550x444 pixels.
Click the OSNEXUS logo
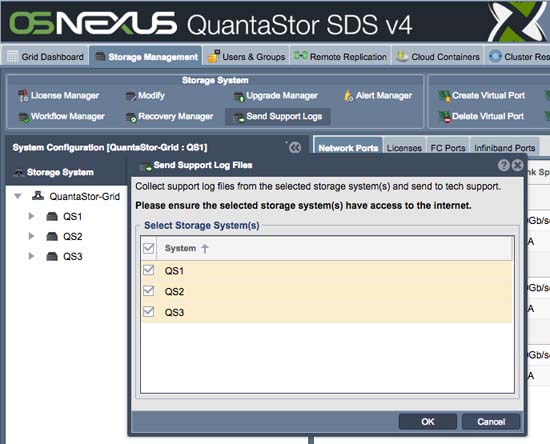pyautogui.click(x=93, y=24)
